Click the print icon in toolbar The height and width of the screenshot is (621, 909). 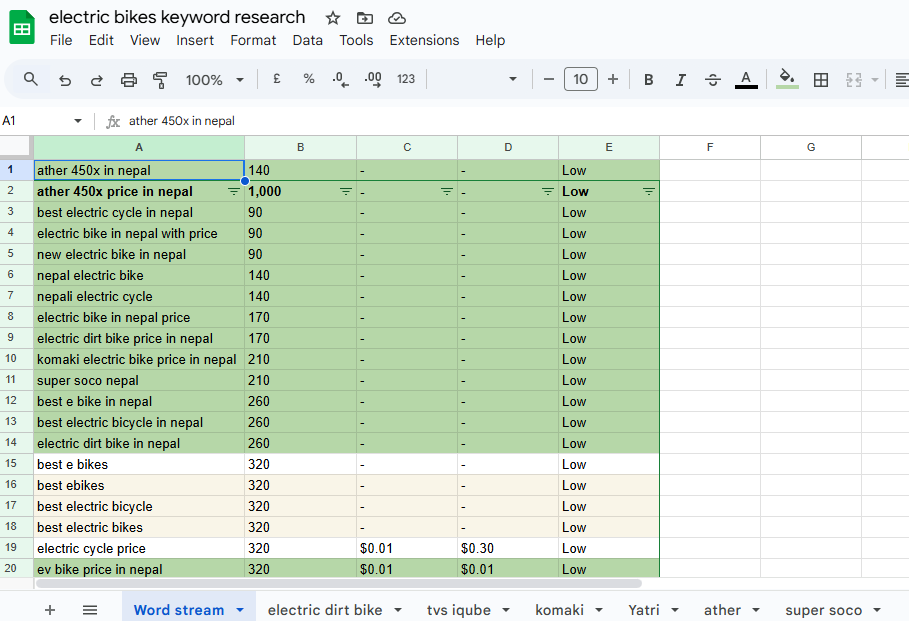tap(129, 80)
